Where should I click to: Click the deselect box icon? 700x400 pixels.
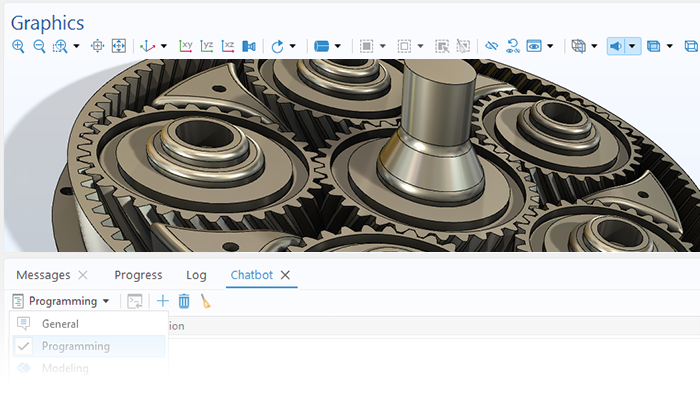463,46
